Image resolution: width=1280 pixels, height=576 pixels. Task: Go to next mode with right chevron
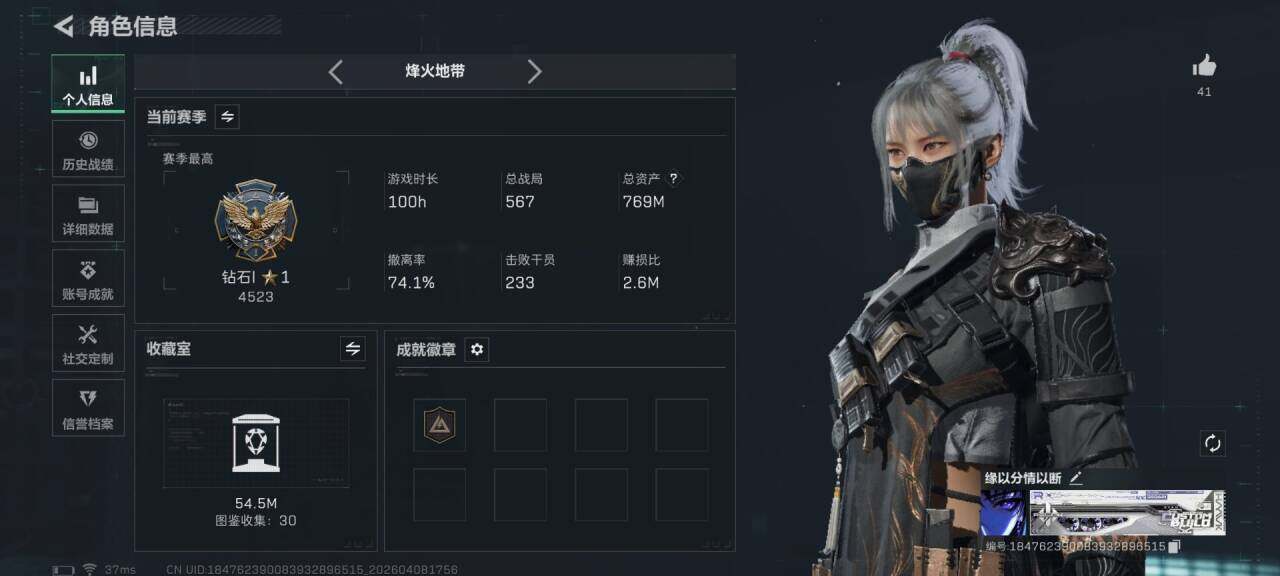click(534, 71)
